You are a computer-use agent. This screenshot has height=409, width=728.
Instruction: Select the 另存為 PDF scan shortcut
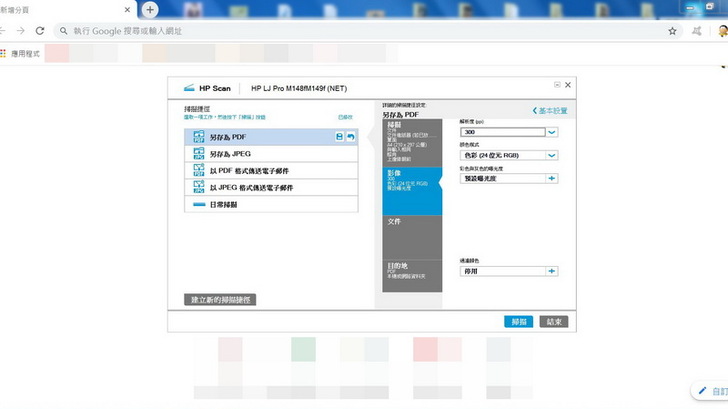click(x=271, y=137)
